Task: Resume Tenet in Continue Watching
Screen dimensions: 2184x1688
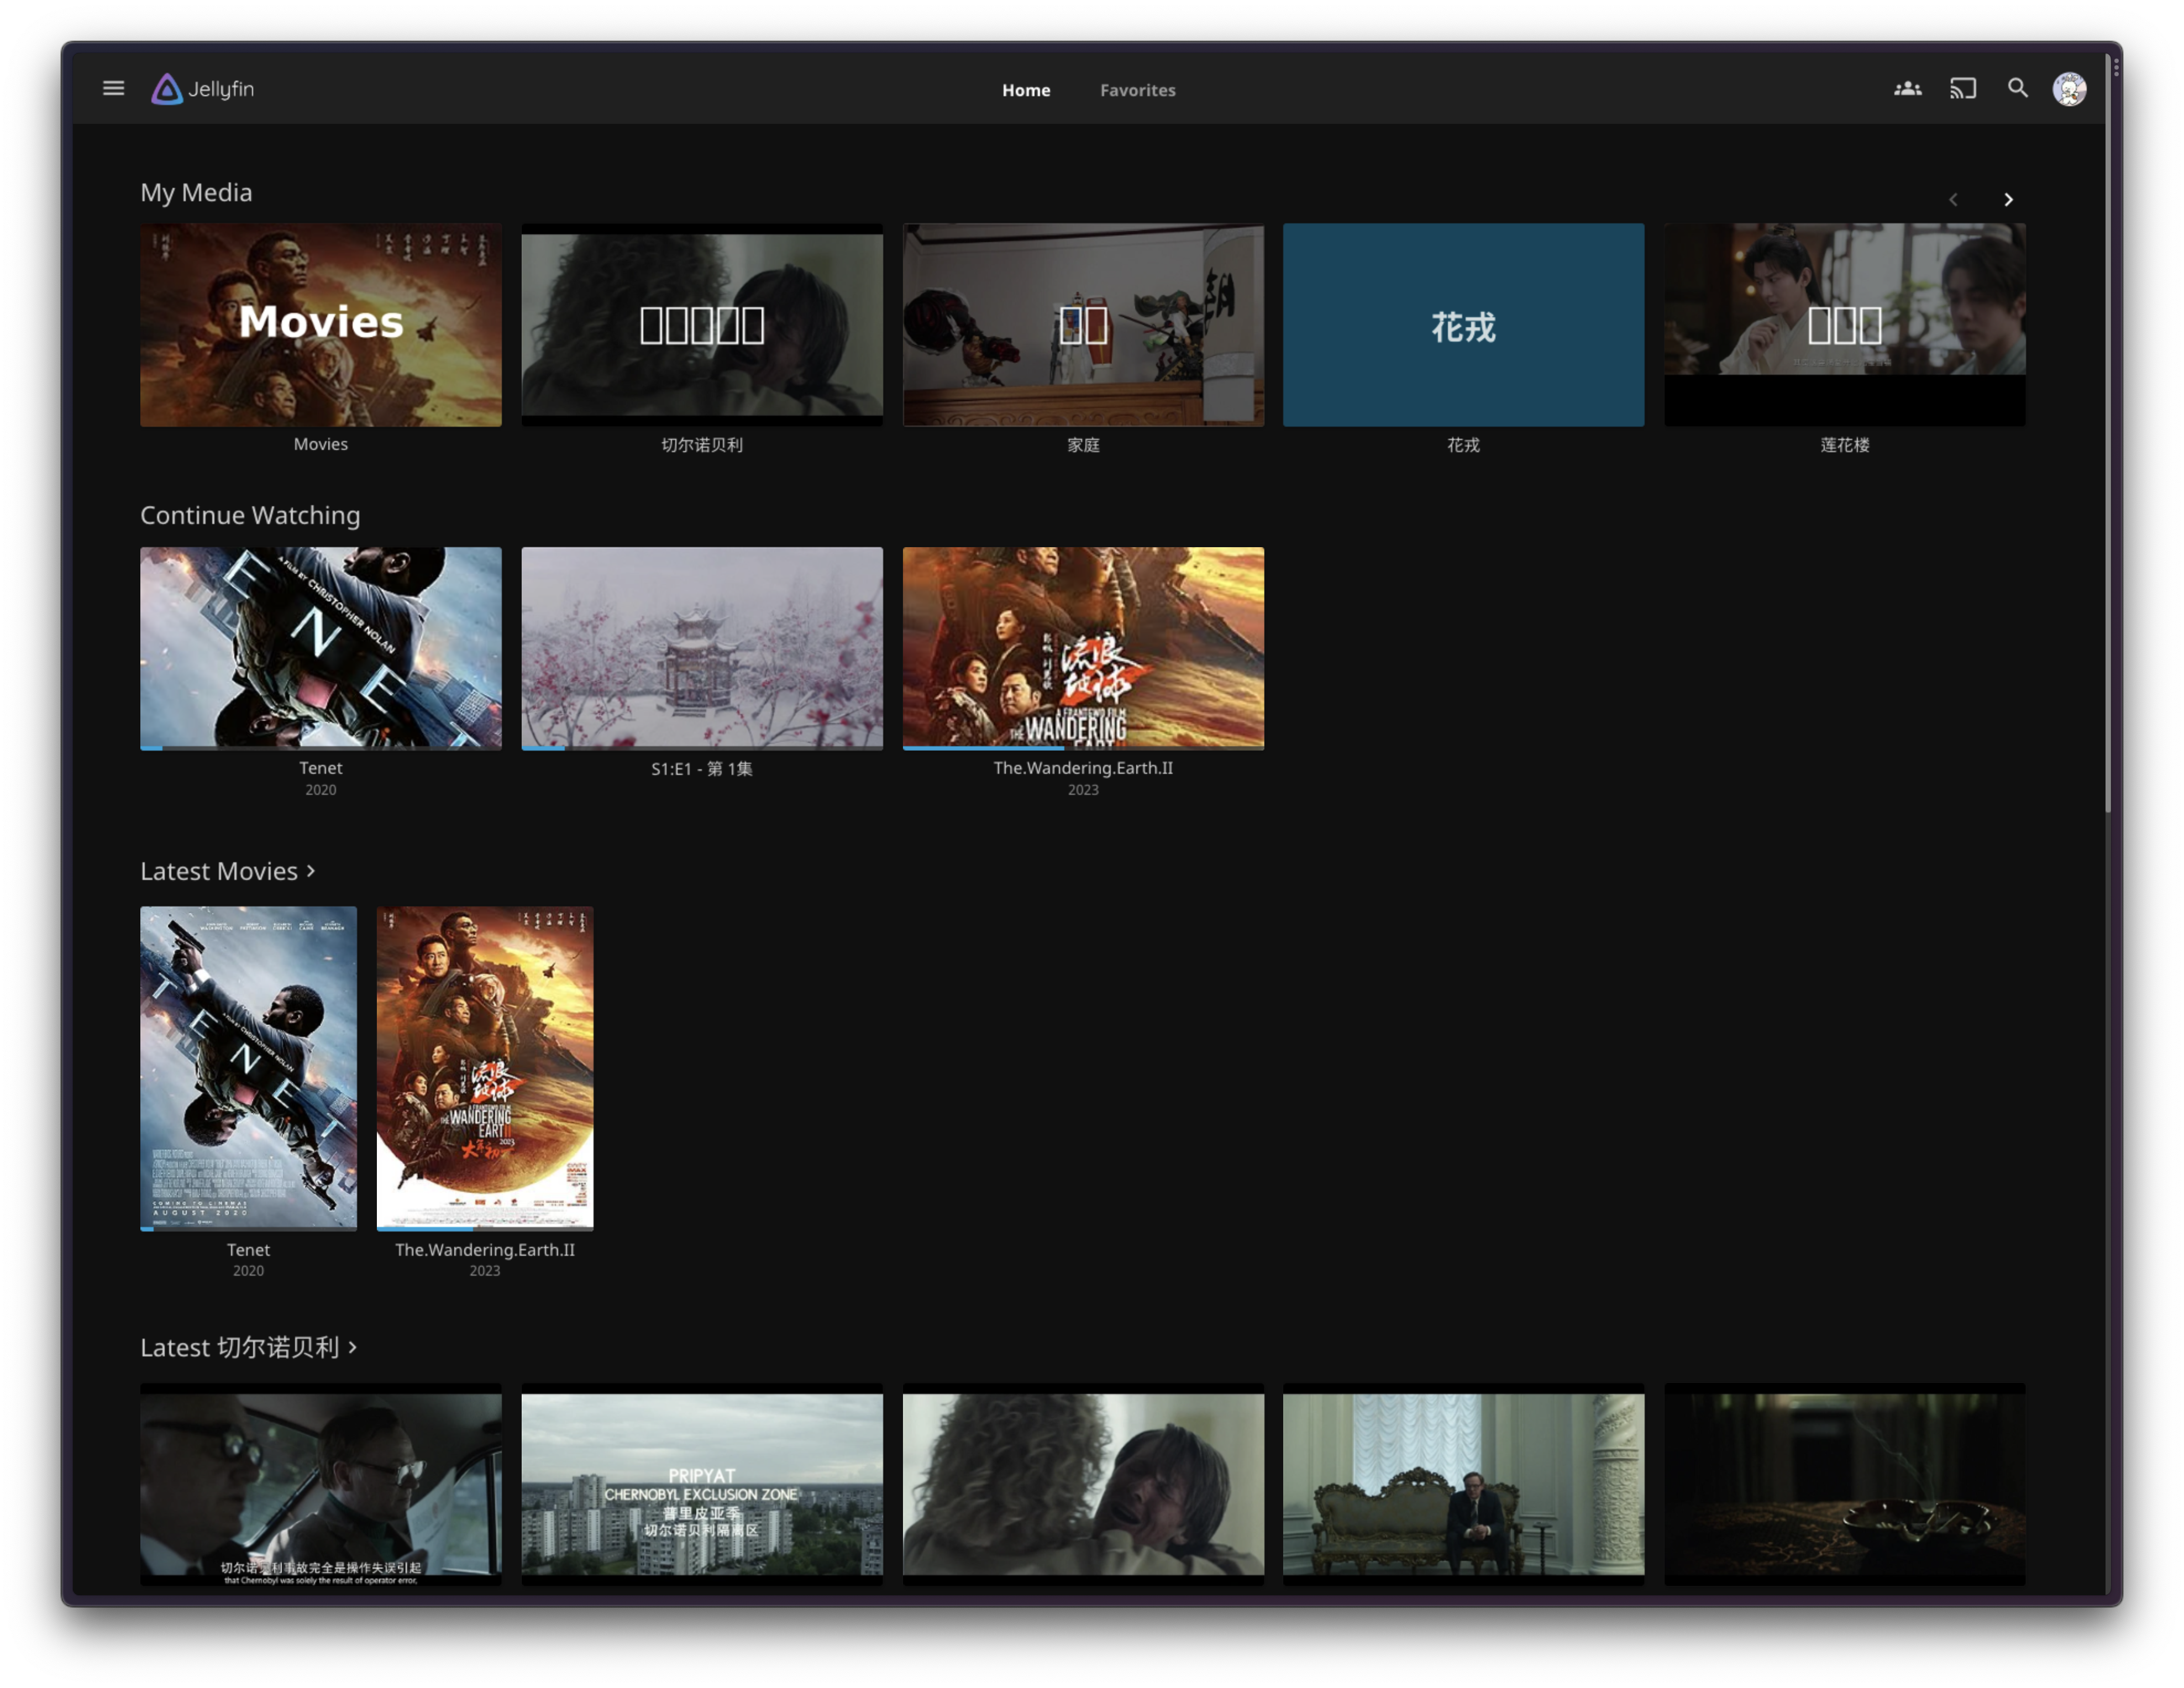Action: click(x=320, y=647)
